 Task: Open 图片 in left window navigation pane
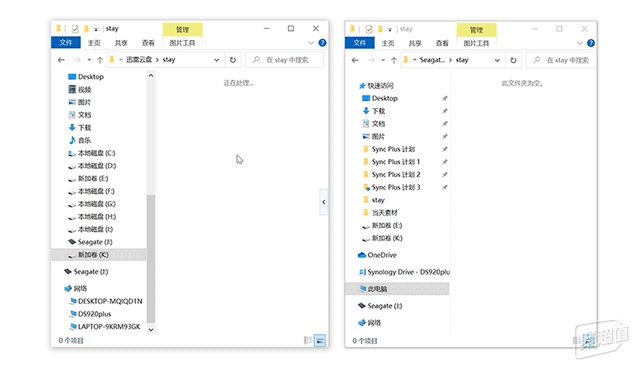click(x=80, y=102)
